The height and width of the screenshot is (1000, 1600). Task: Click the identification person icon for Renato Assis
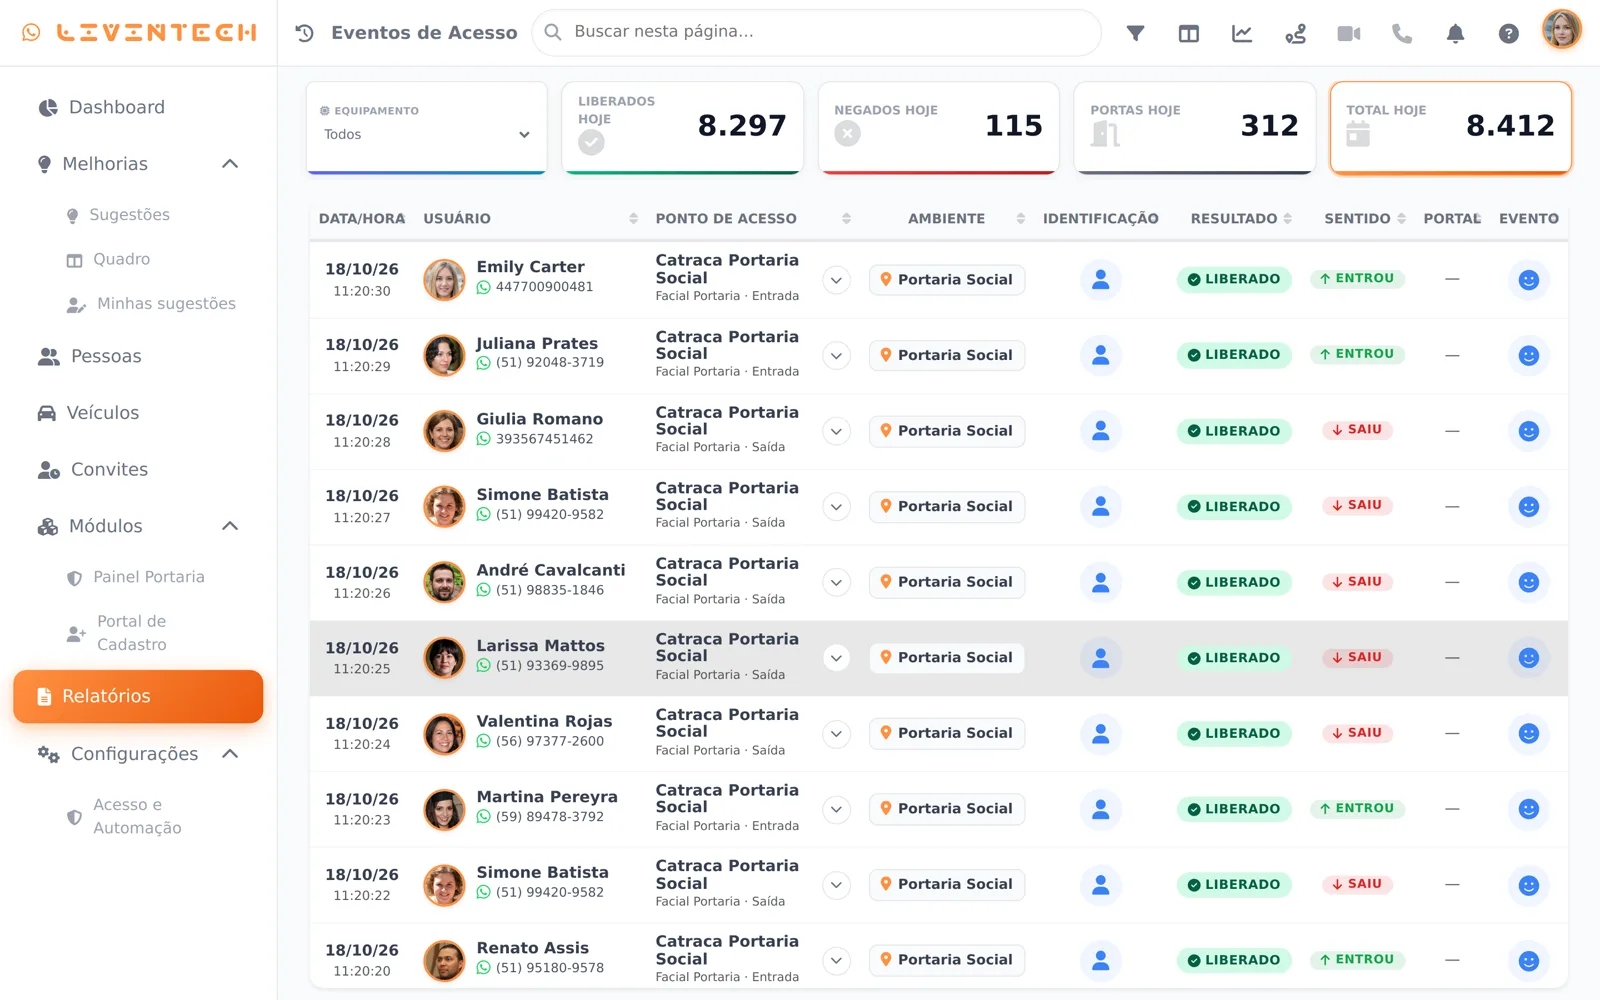click(x=1100, y=960)
